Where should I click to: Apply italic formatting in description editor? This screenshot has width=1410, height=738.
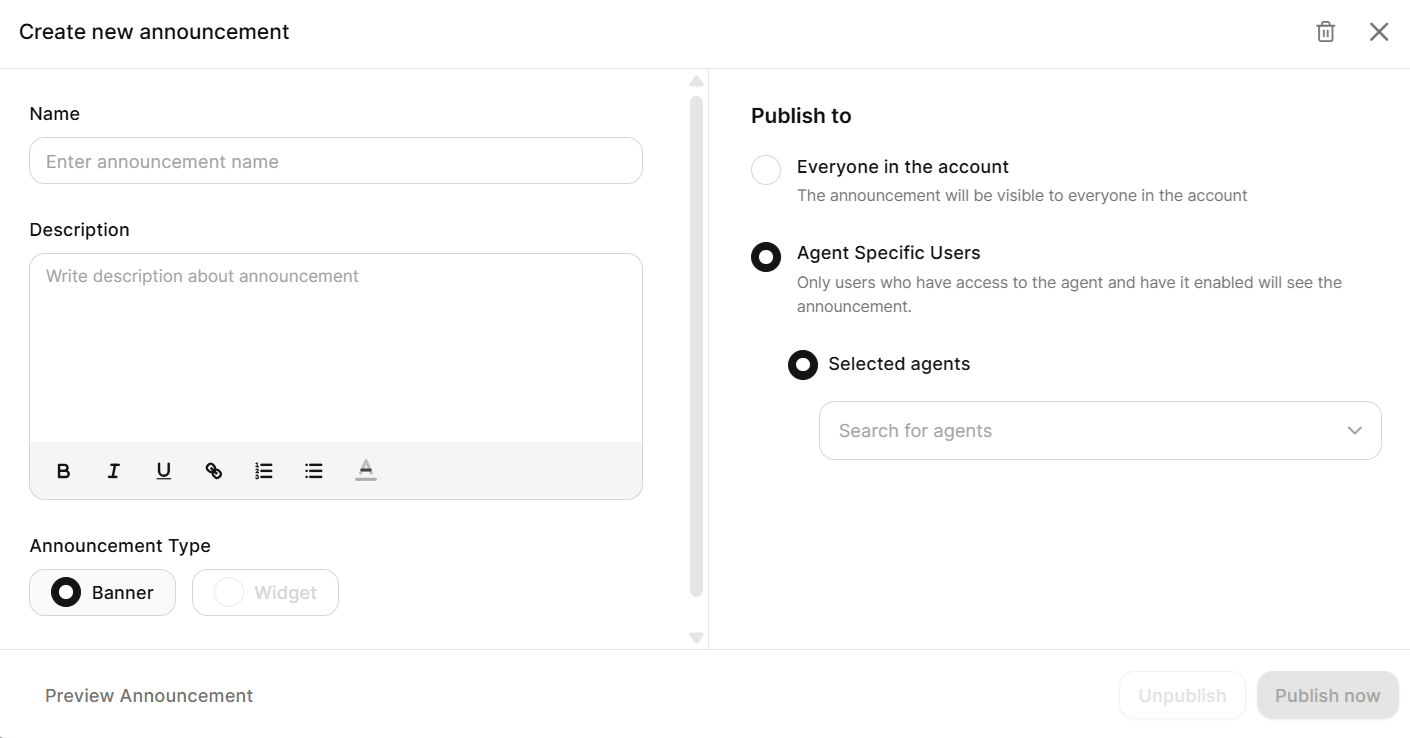point(114,471)
